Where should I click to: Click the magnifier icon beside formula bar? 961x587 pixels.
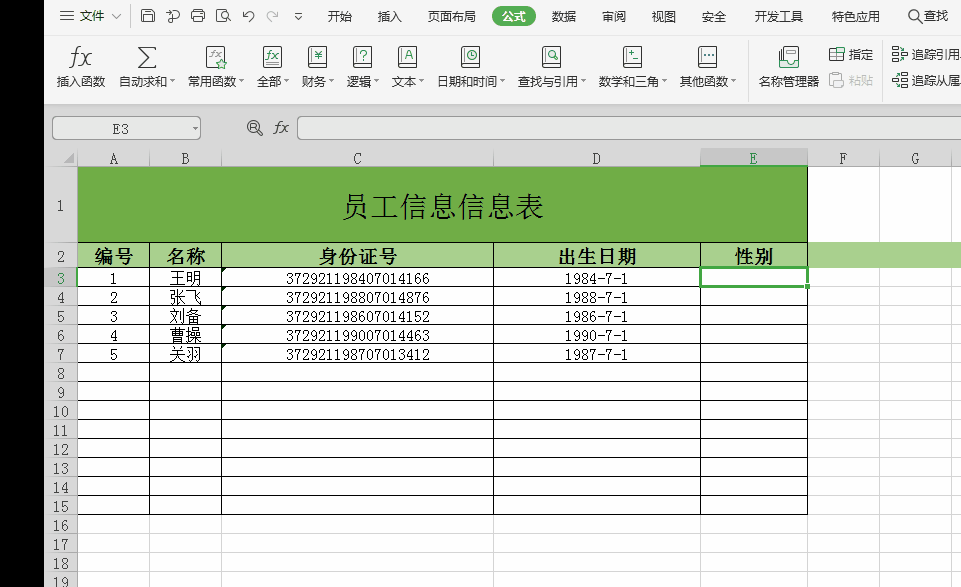[254, 127]
